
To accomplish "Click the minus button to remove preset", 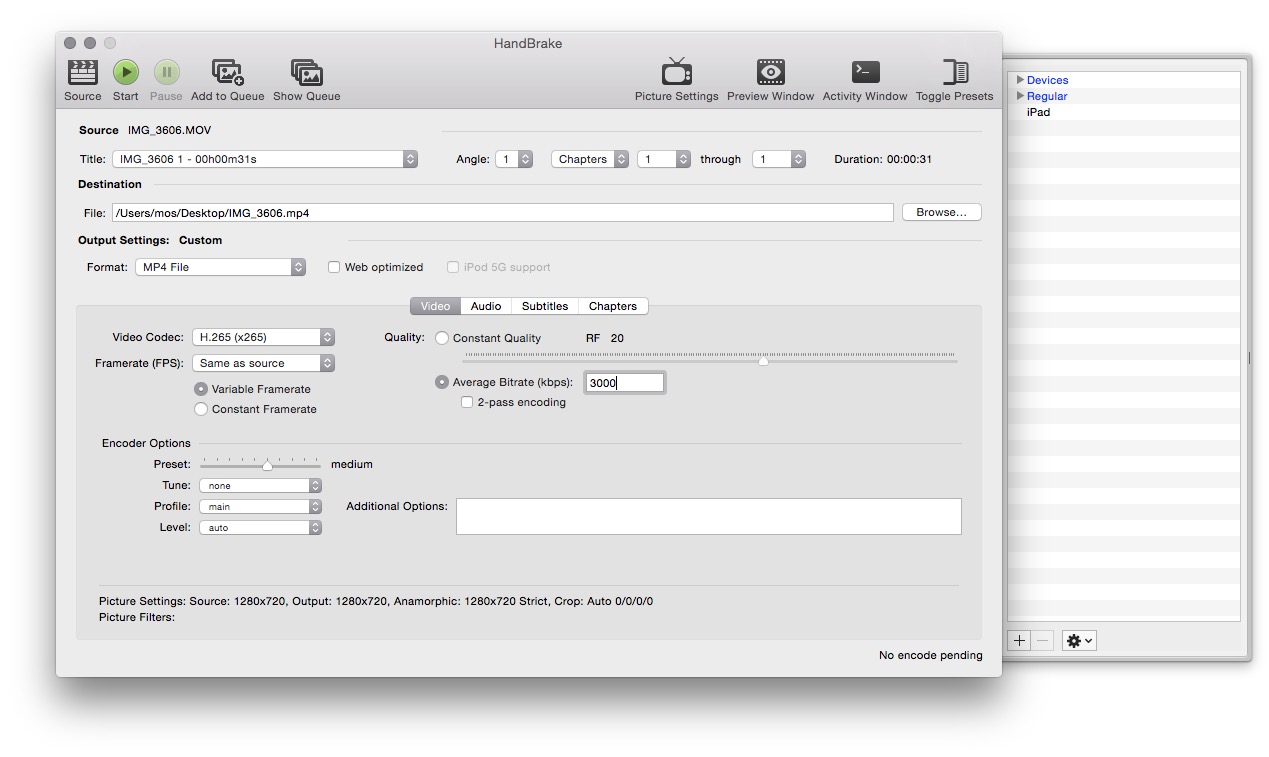I will pyautogui.click(x=1042, y=641).
